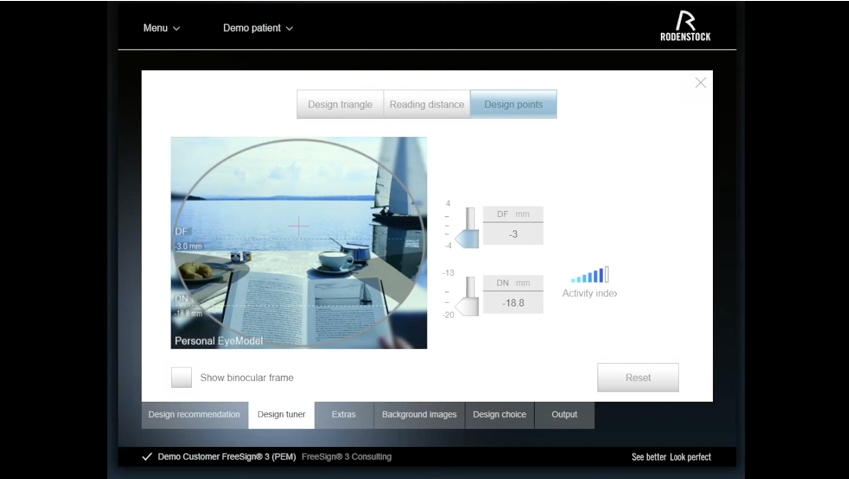Click the checkmark icon beside Demo Customer
Screen dimensions: 849x479
(x=147, y=457)
